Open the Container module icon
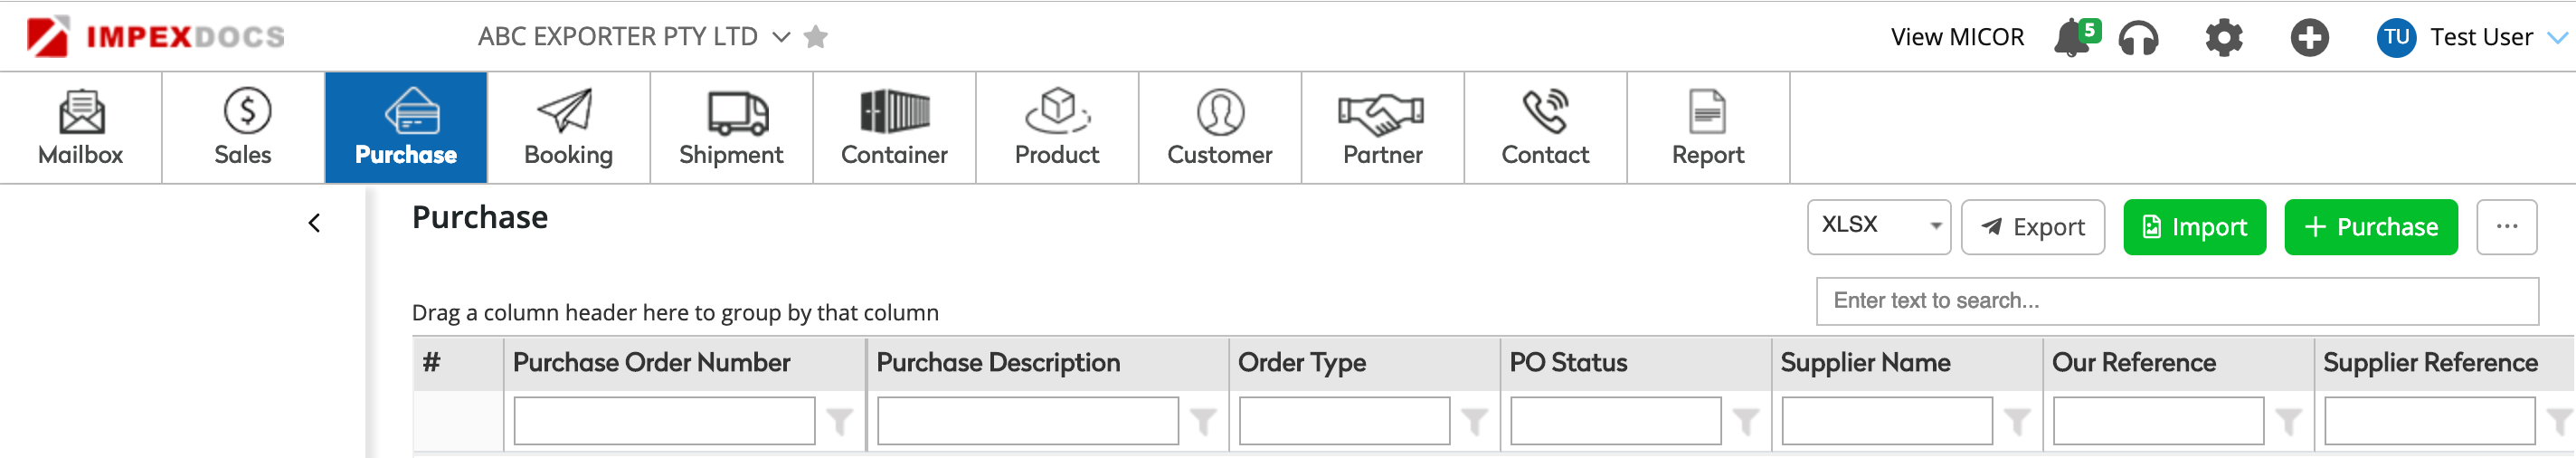The height and width of the screenshot is (458, 2576). (894, 111)
